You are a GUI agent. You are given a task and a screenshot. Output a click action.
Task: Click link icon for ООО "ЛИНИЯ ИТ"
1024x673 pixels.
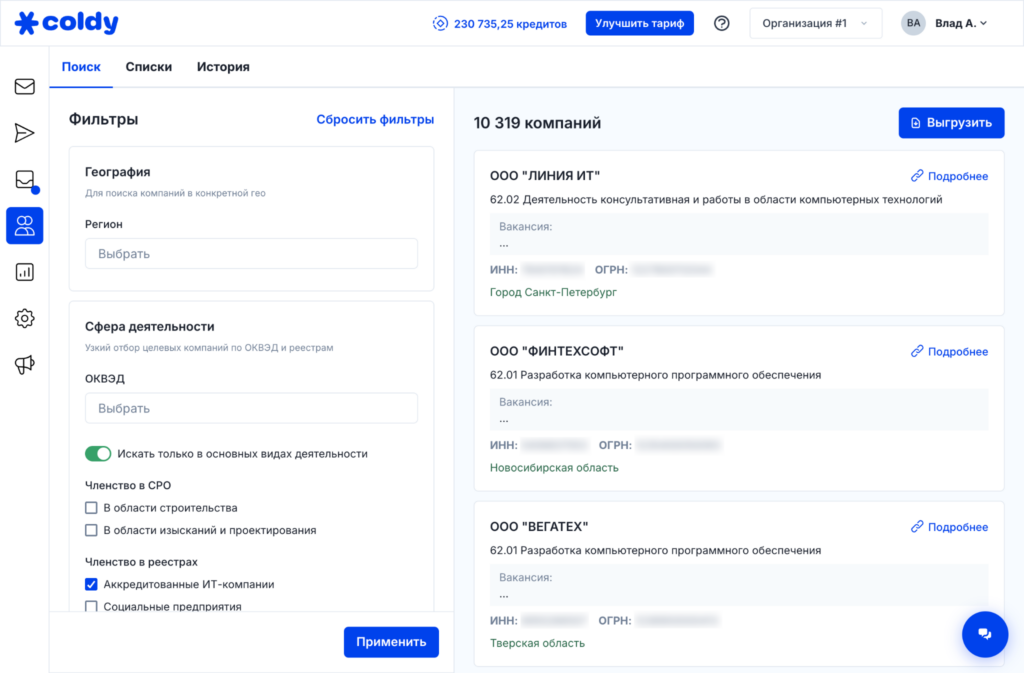pyautogui.click(x=918, y=176)
